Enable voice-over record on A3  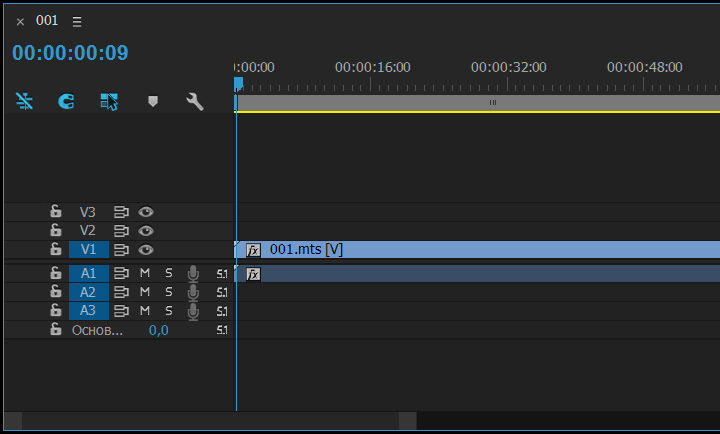pos(193,311)
